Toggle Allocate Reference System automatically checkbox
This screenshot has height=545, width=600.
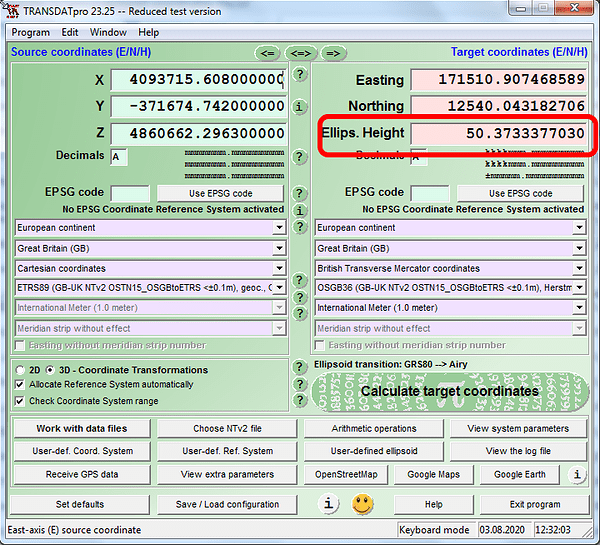tap(20, 384)
